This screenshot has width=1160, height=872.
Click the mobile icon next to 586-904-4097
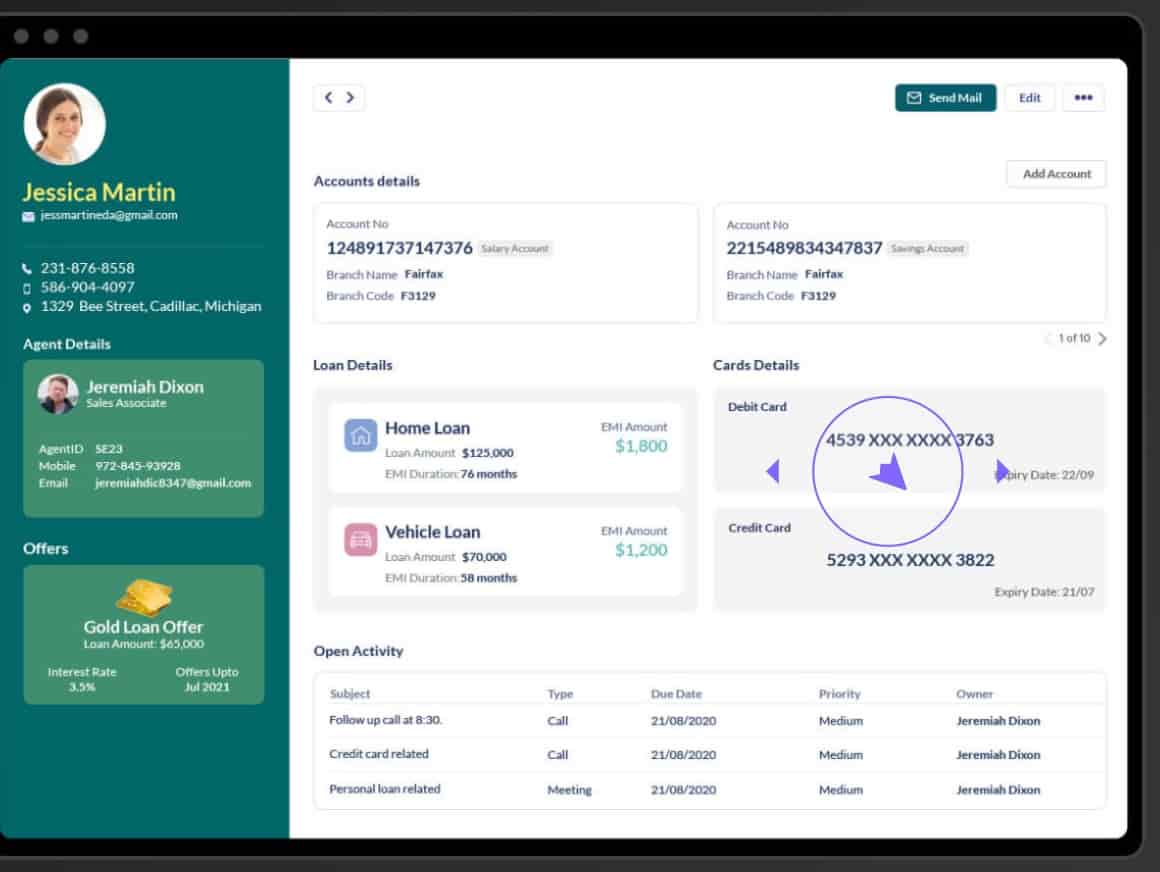27,288
